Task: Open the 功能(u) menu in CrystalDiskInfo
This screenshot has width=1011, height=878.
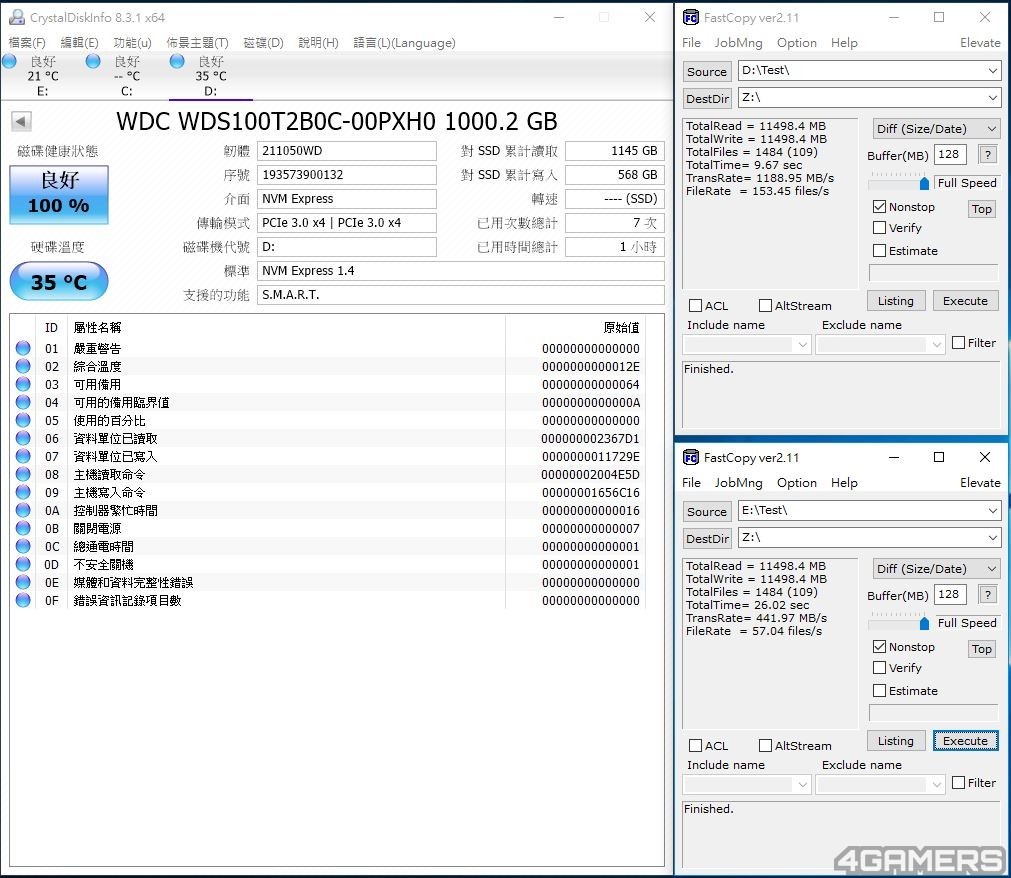Action: [x=132, y=43]
